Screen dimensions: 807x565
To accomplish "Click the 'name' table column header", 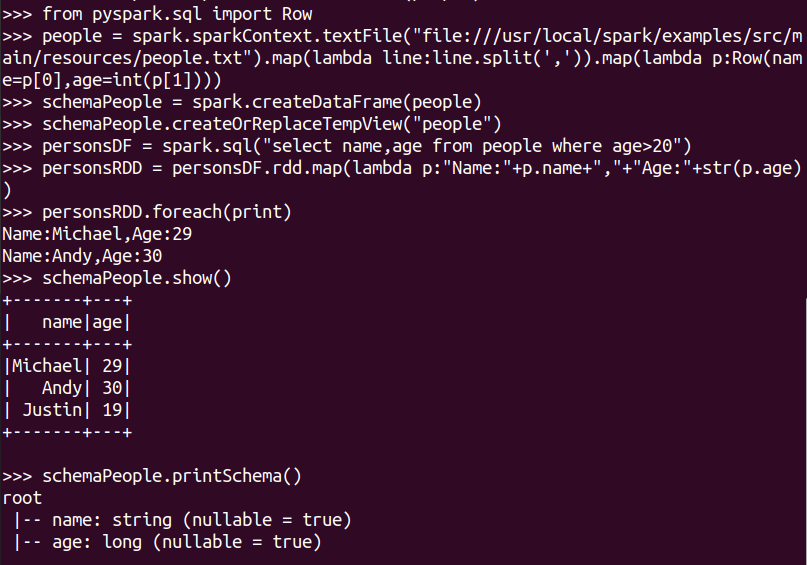I will 62,323.
